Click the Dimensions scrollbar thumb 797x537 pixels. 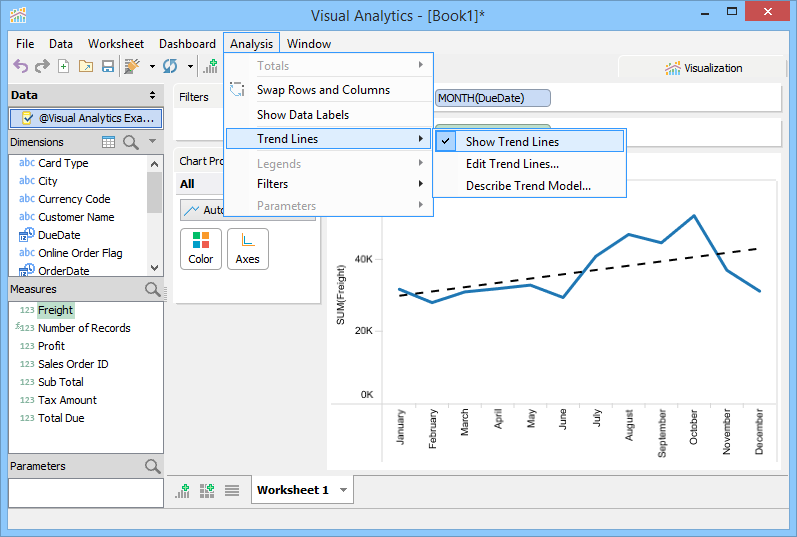tap(155, 193)
